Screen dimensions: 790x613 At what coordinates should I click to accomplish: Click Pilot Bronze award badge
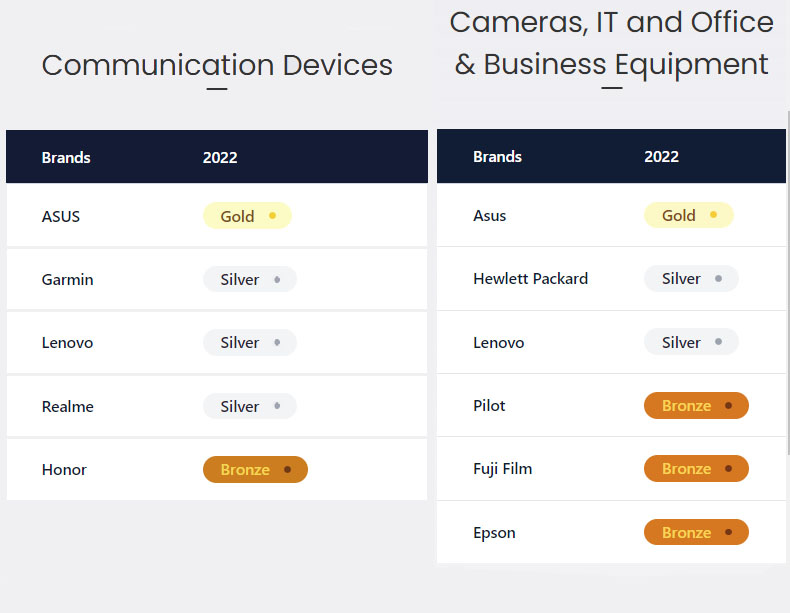pos(696,406)
